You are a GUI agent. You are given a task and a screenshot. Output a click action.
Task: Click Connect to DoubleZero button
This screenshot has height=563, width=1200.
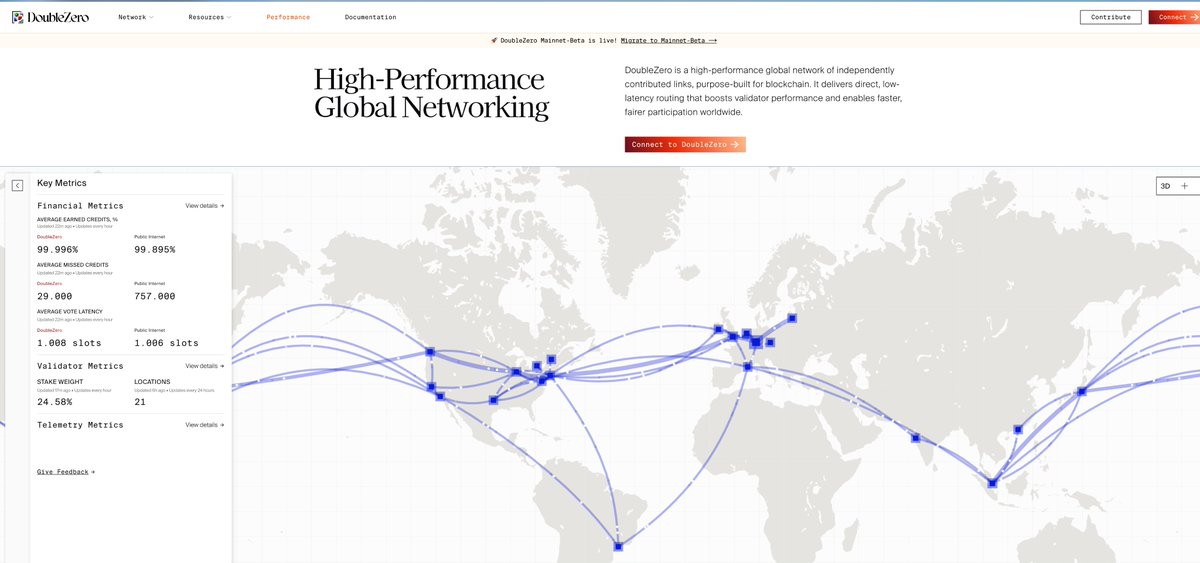click(685, 144)
